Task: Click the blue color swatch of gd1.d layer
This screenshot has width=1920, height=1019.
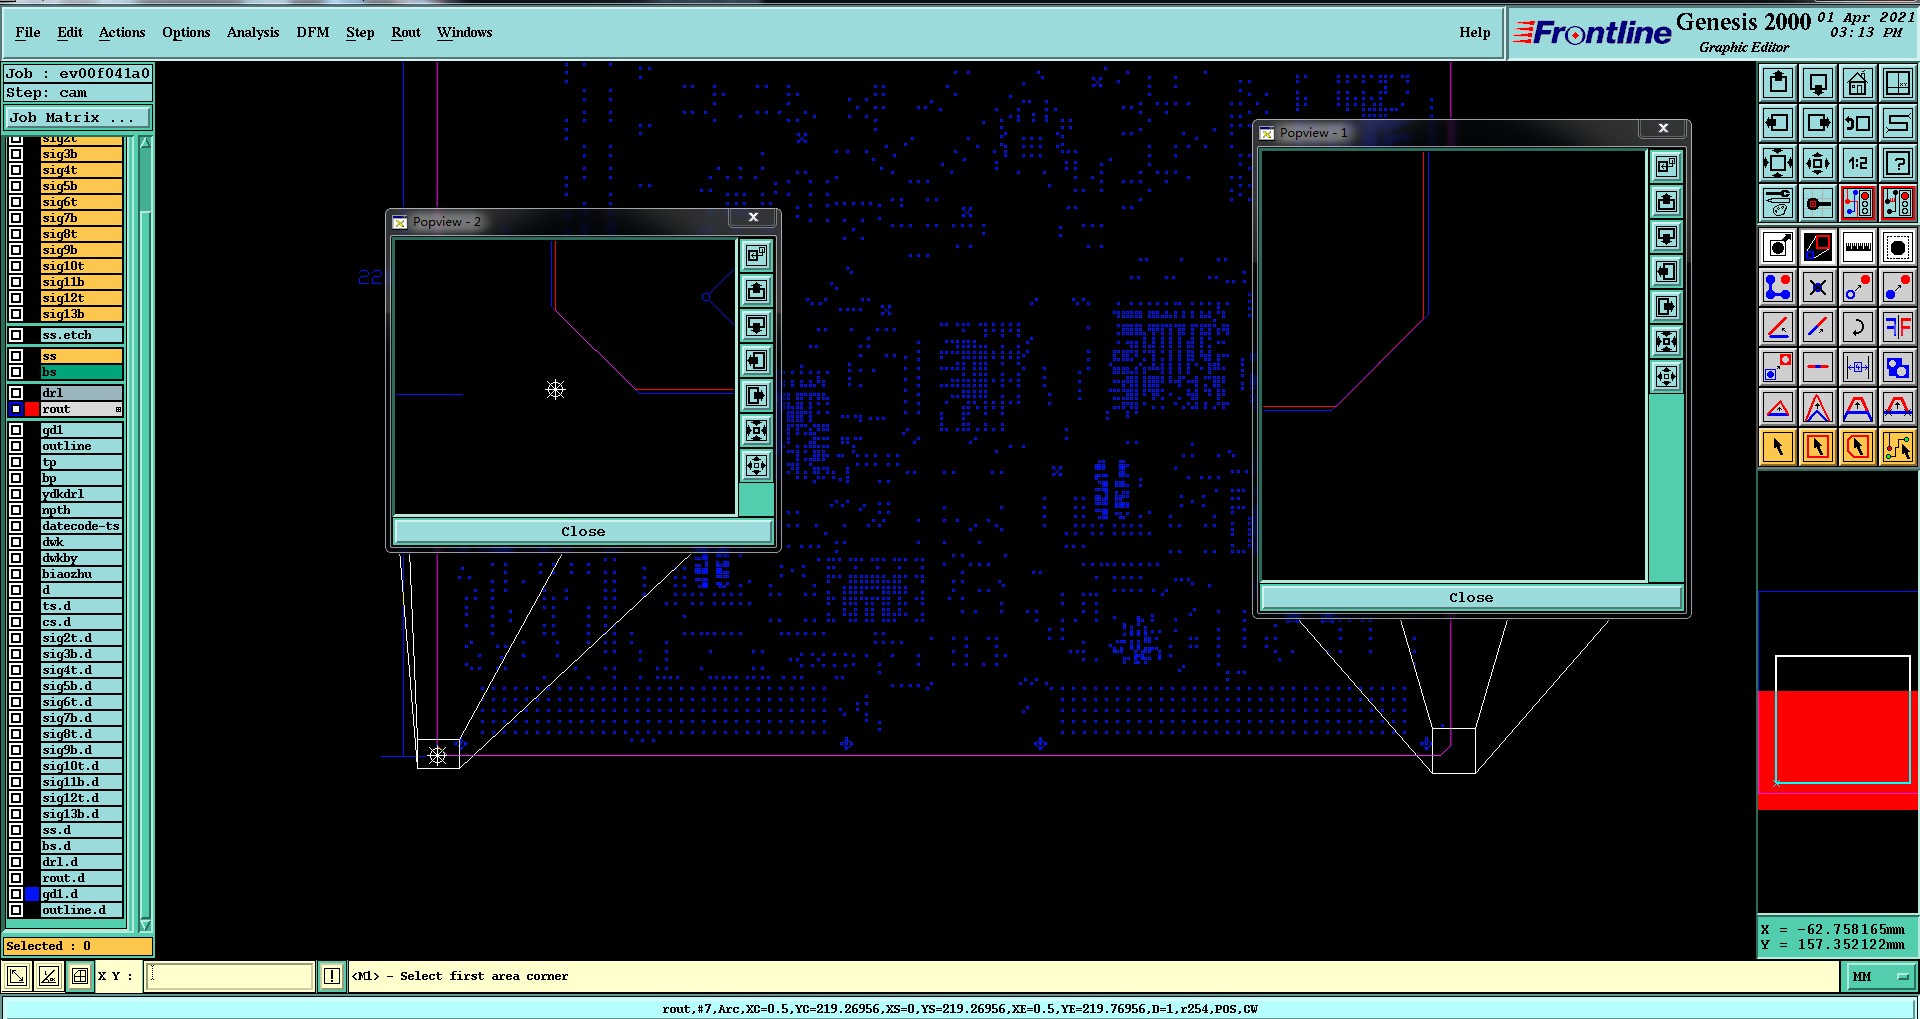Action: (32, 894)
